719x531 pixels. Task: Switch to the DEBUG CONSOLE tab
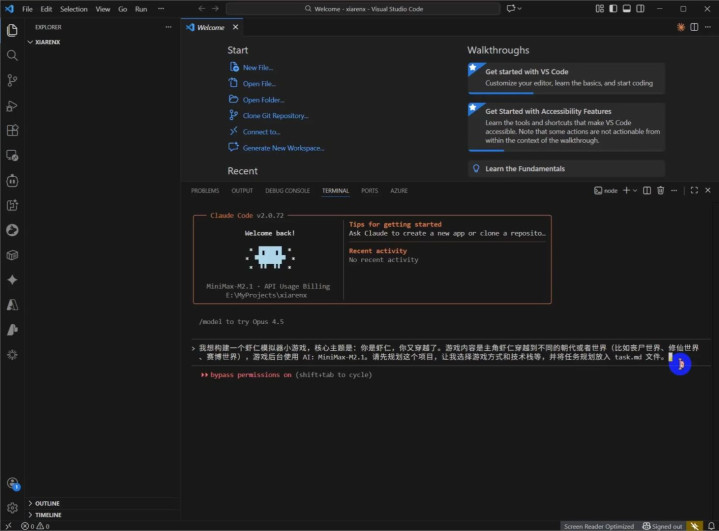(x=287, y=190)
